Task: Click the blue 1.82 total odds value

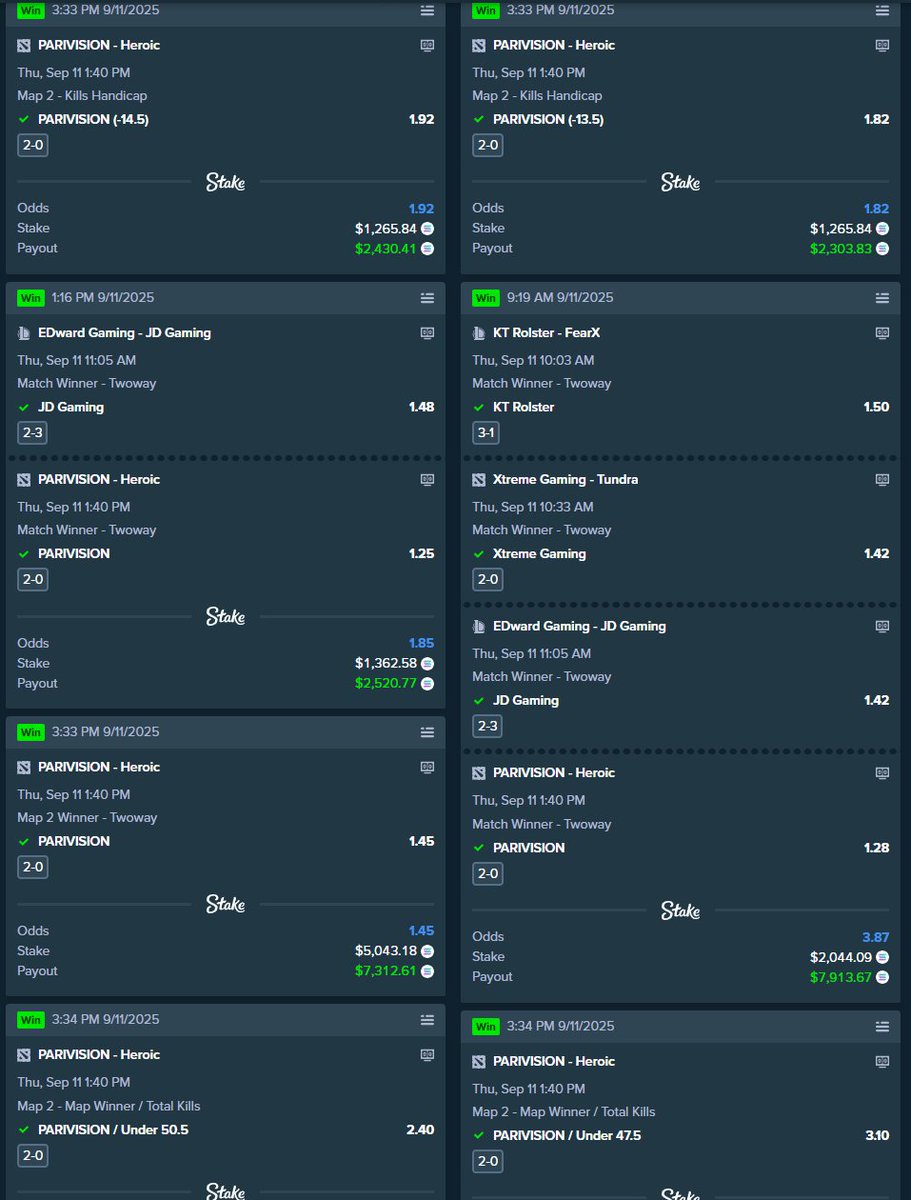Action: point(876,208)
